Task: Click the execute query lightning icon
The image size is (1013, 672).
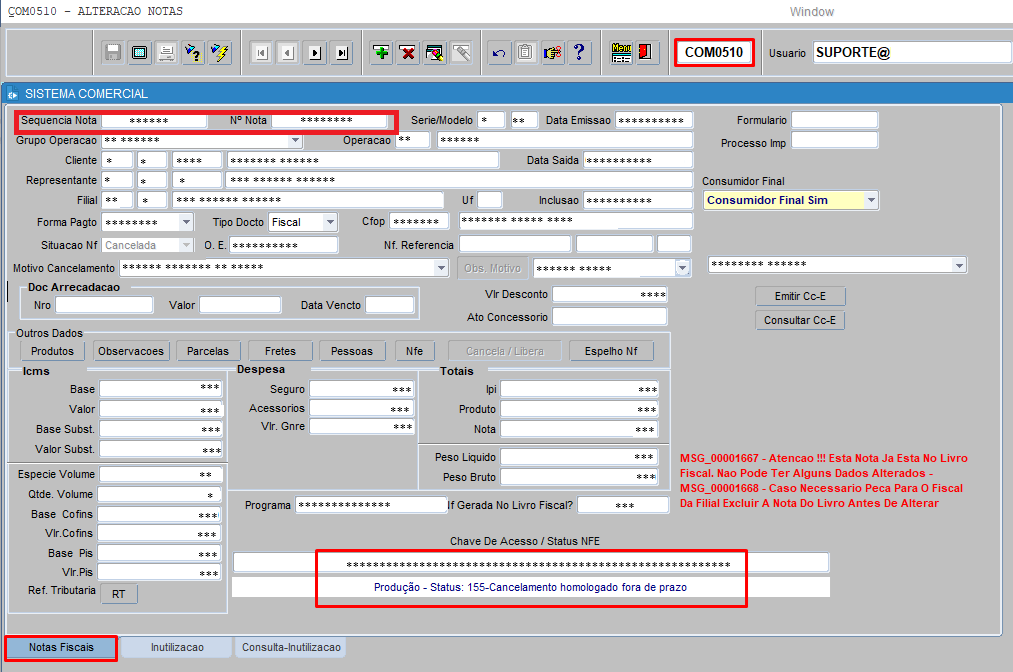Action: (x=219, y=53)
